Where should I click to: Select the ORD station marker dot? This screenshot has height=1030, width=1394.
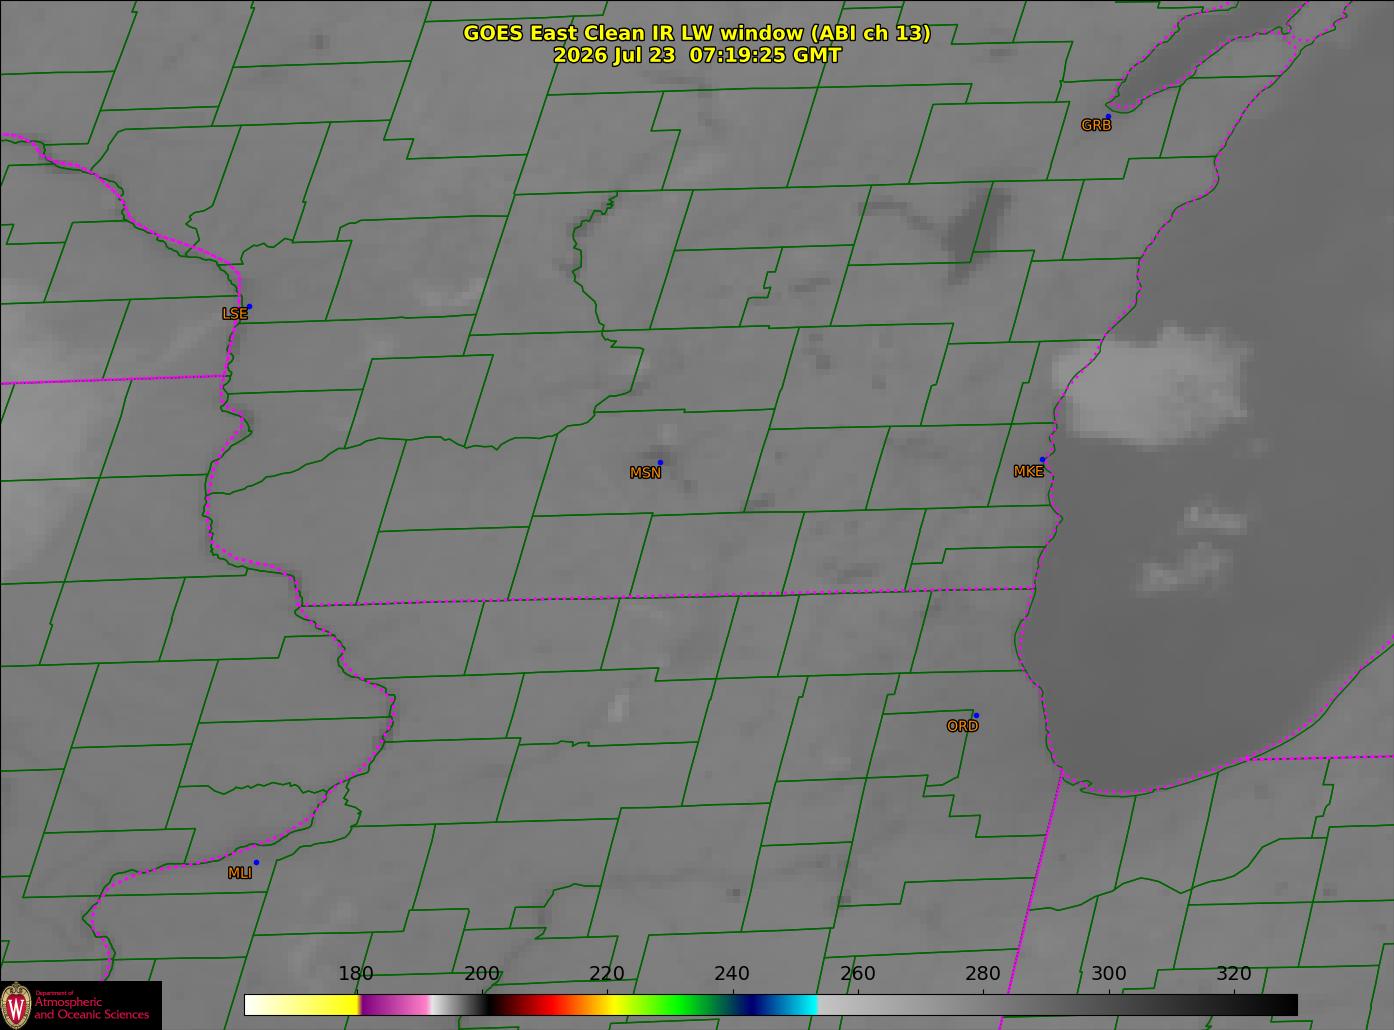(x=976, y=715)
